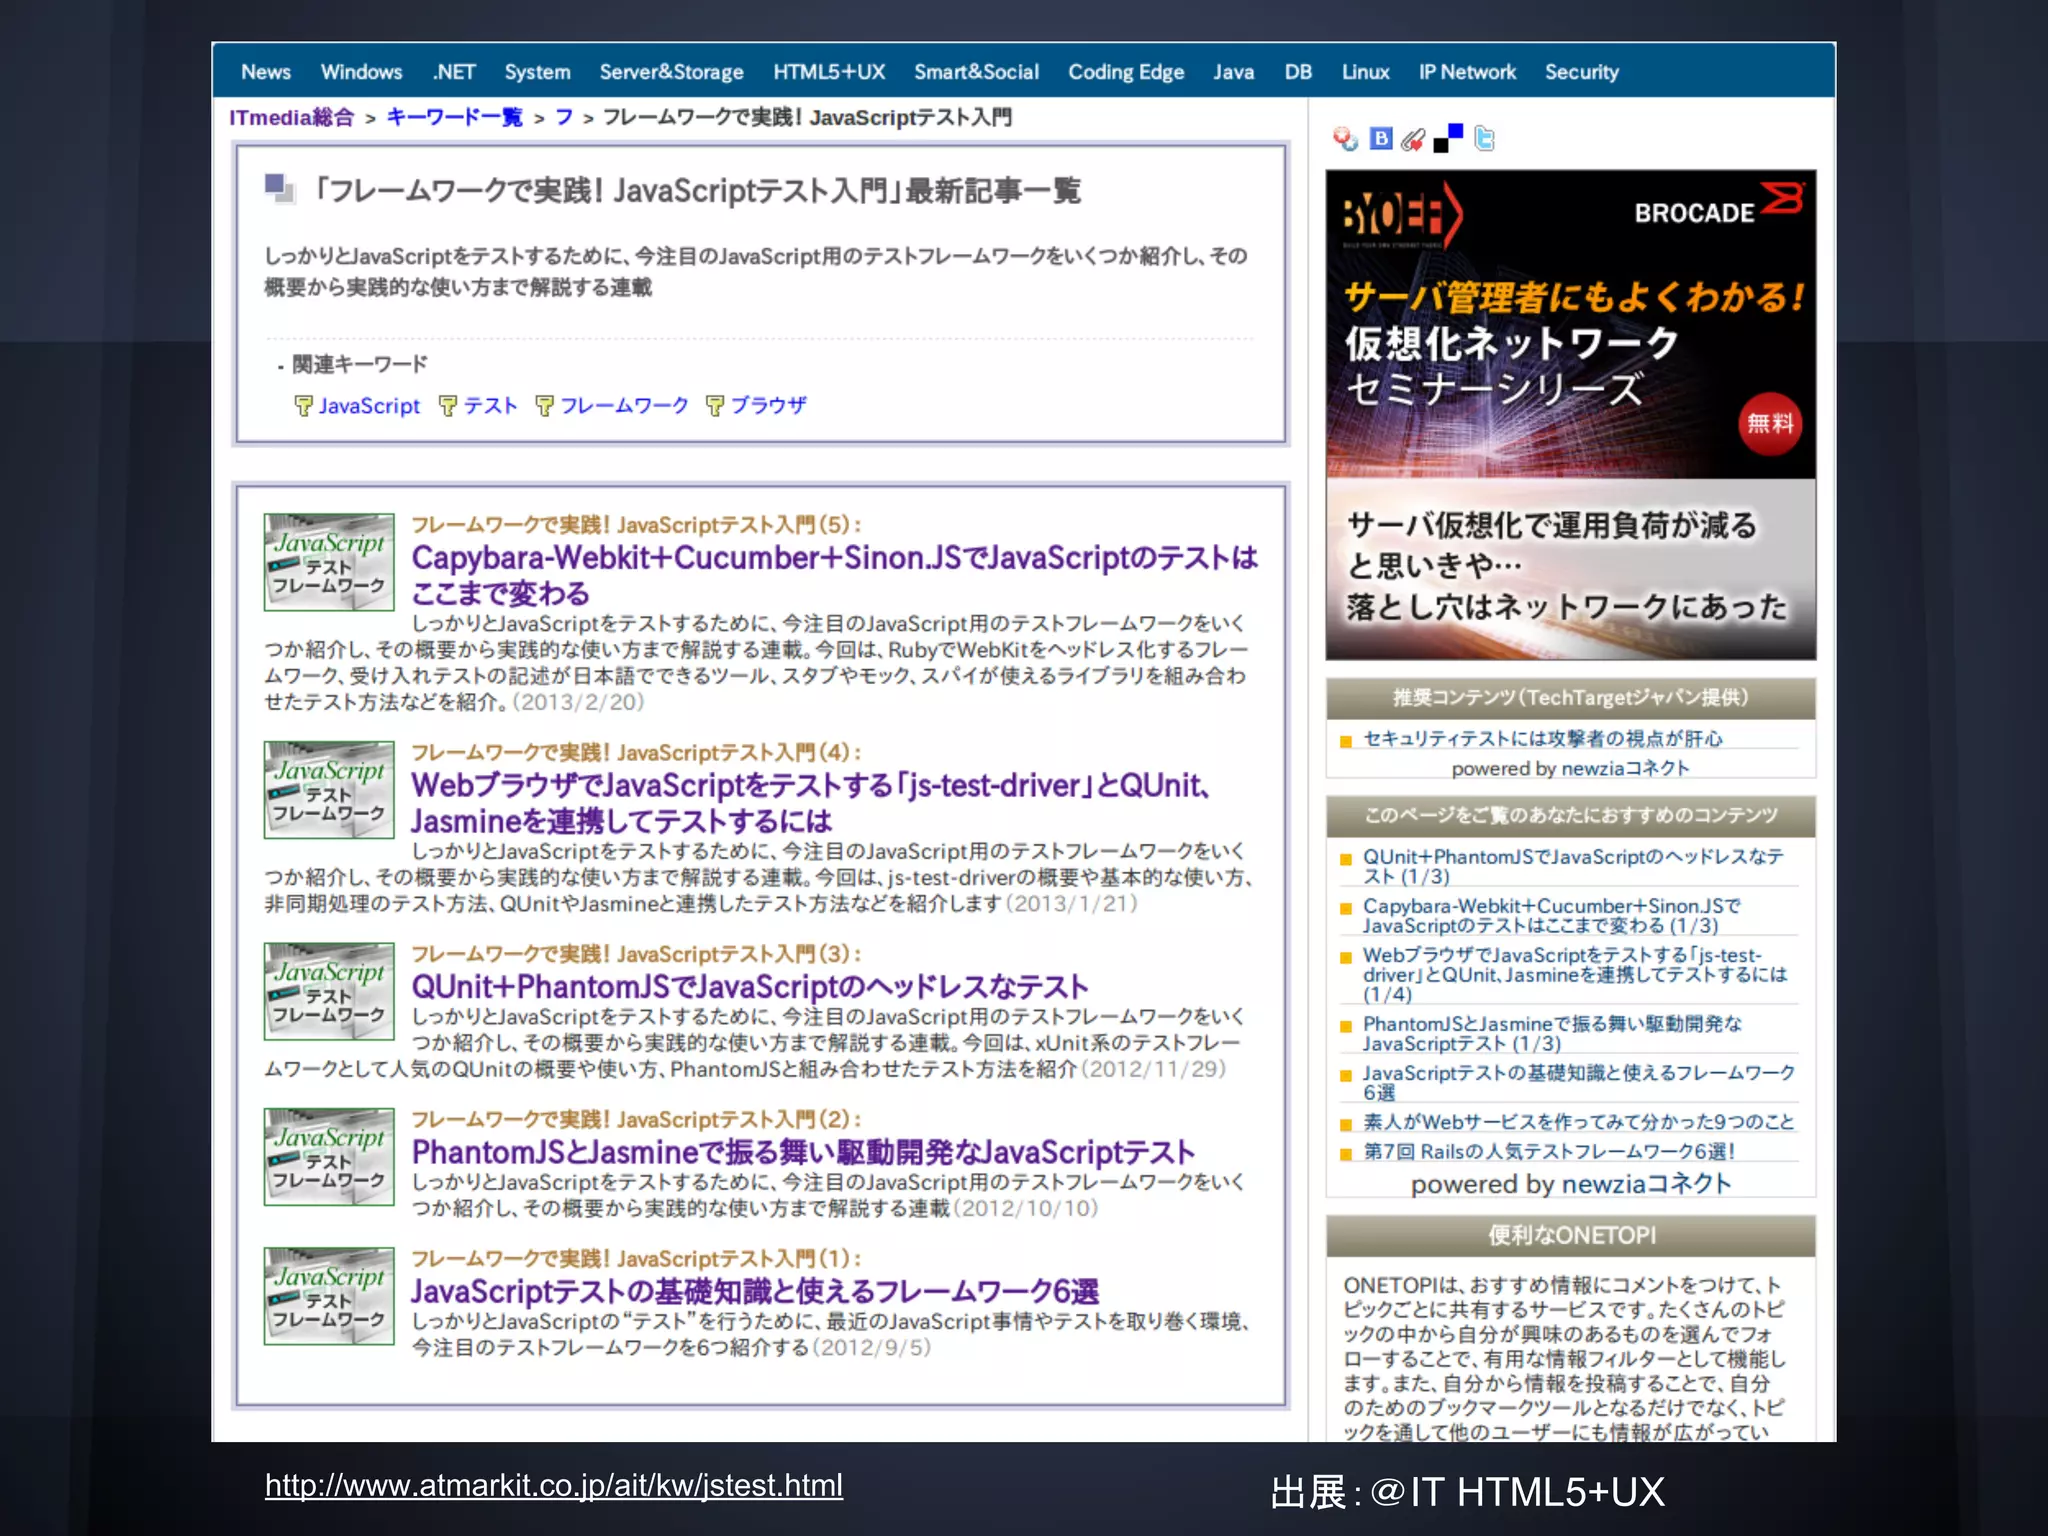Select the HTML5+UX navigation item
The width and height of the screenshot is (2048, 1536).
[829, 72]
